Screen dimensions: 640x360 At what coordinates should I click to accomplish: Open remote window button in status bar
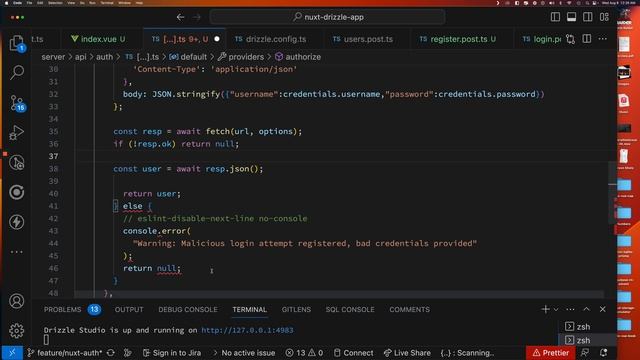(x=12, y=353)
